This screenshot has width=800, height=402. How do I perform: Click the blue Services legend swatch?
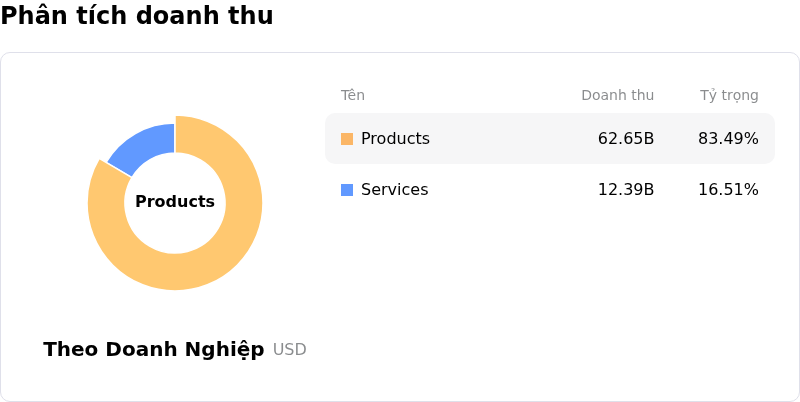(347, 190)
